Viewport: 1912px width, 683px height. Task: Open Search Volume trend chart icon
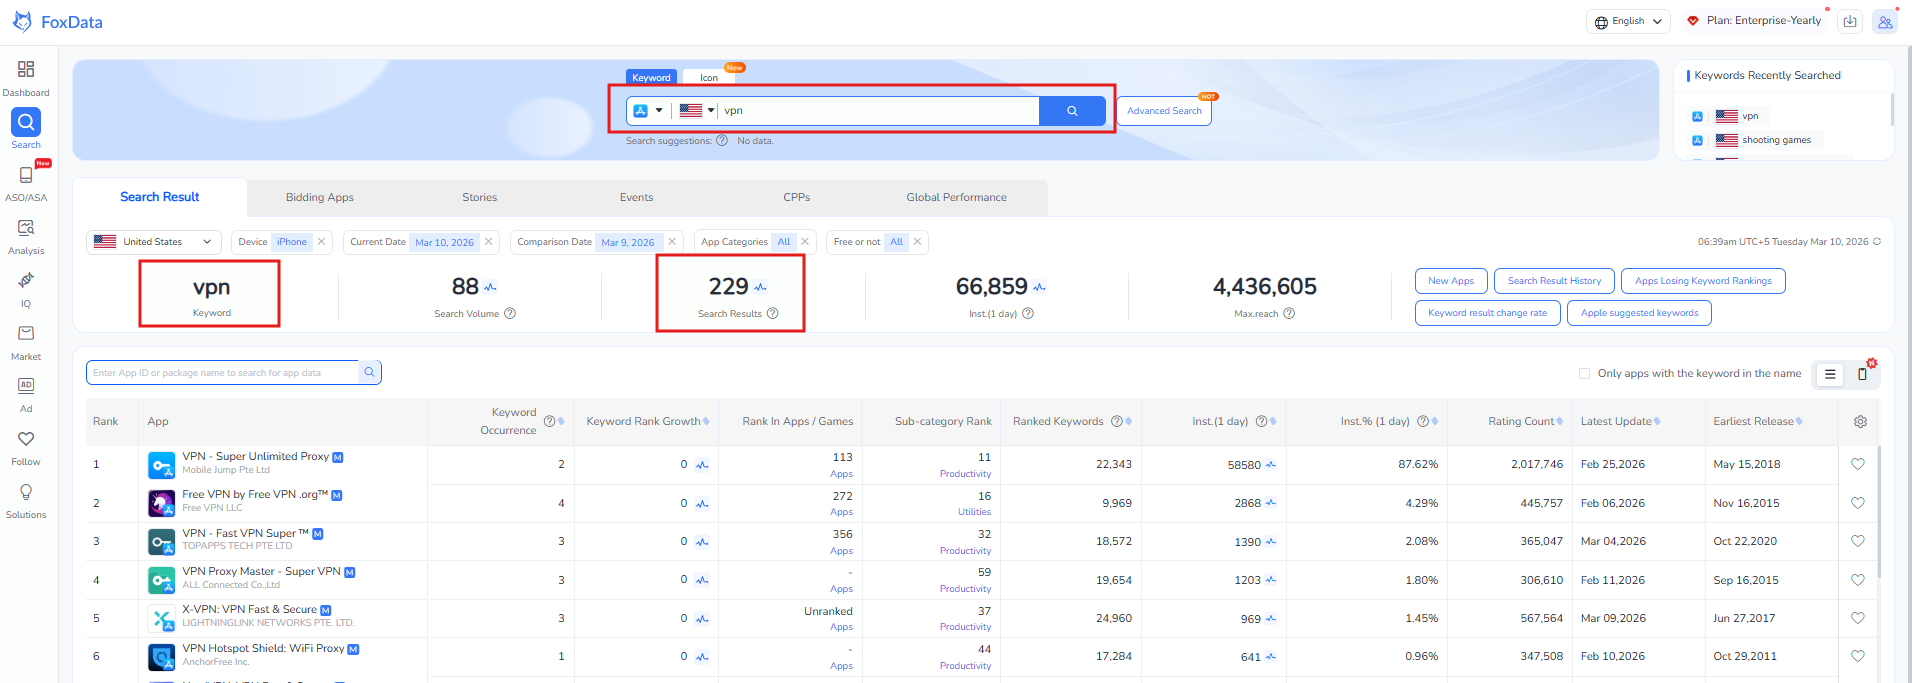pos(491,288)
